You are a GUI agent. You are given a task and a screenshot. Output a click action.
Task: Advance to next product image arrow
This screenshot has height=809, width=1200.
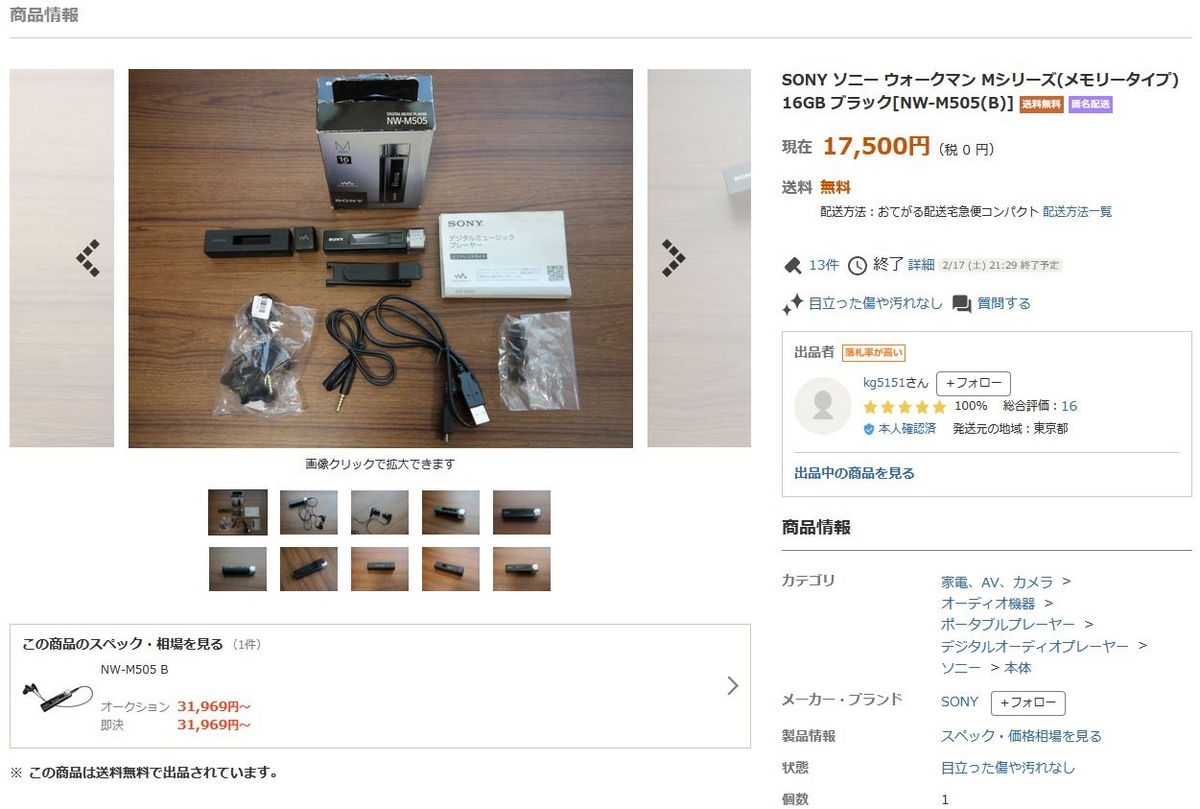673,258
